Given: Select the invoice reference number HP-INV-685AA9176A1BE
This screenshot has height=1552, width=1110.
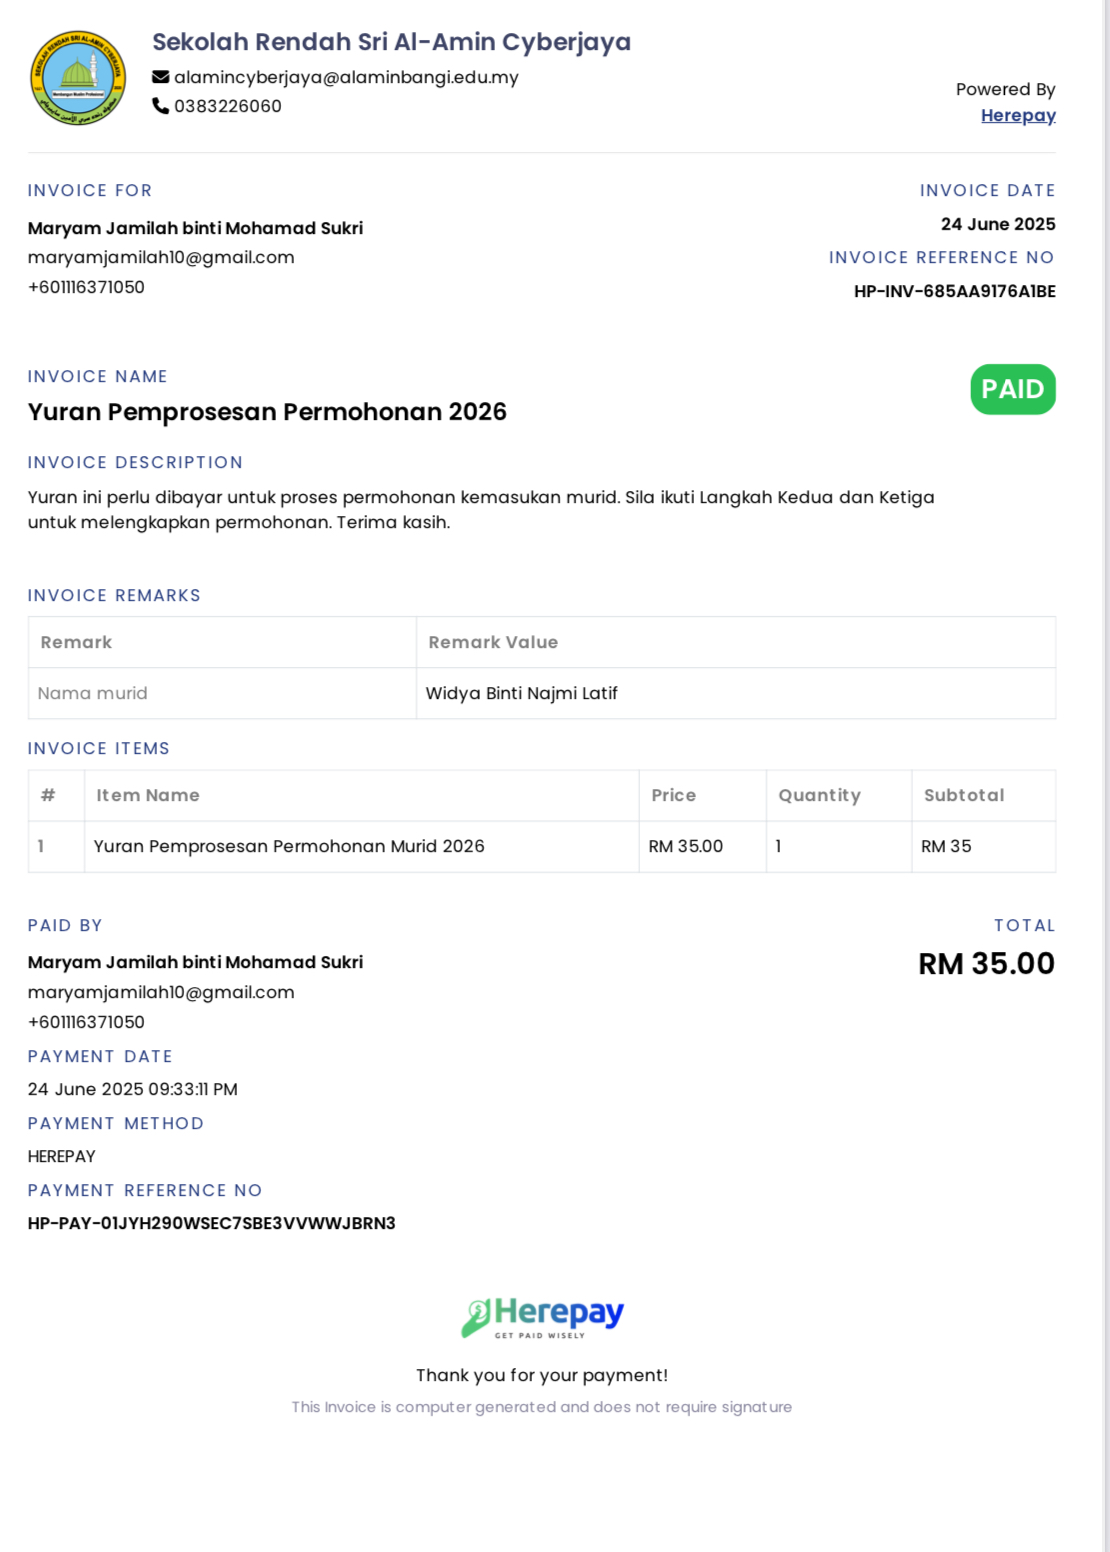Looking at the screenshot, I should click(955, 291).
